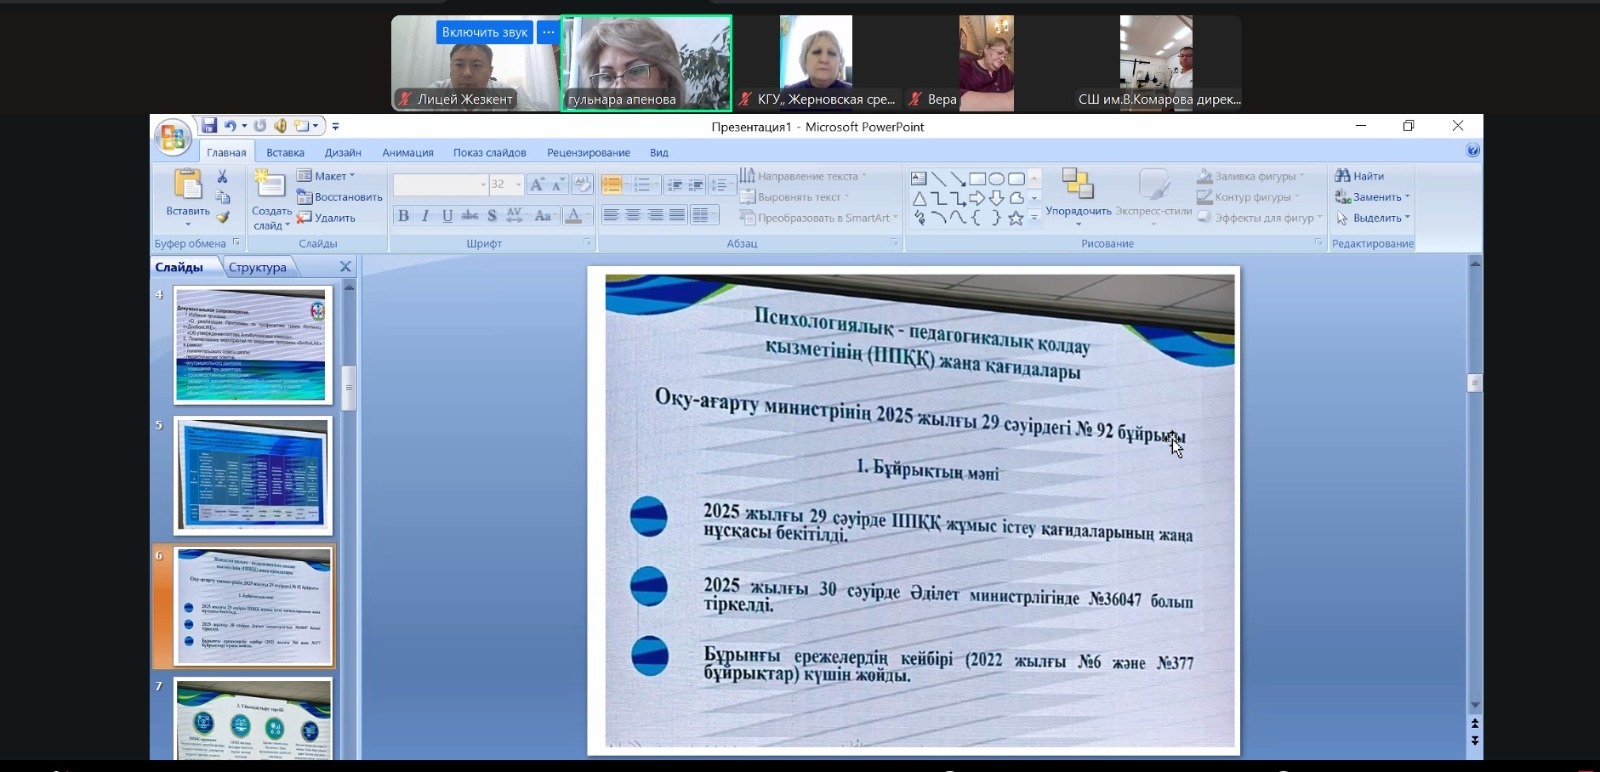Pick the five-point star shape
Viewport: 1600px width, 772px height.
[1016, 217]
